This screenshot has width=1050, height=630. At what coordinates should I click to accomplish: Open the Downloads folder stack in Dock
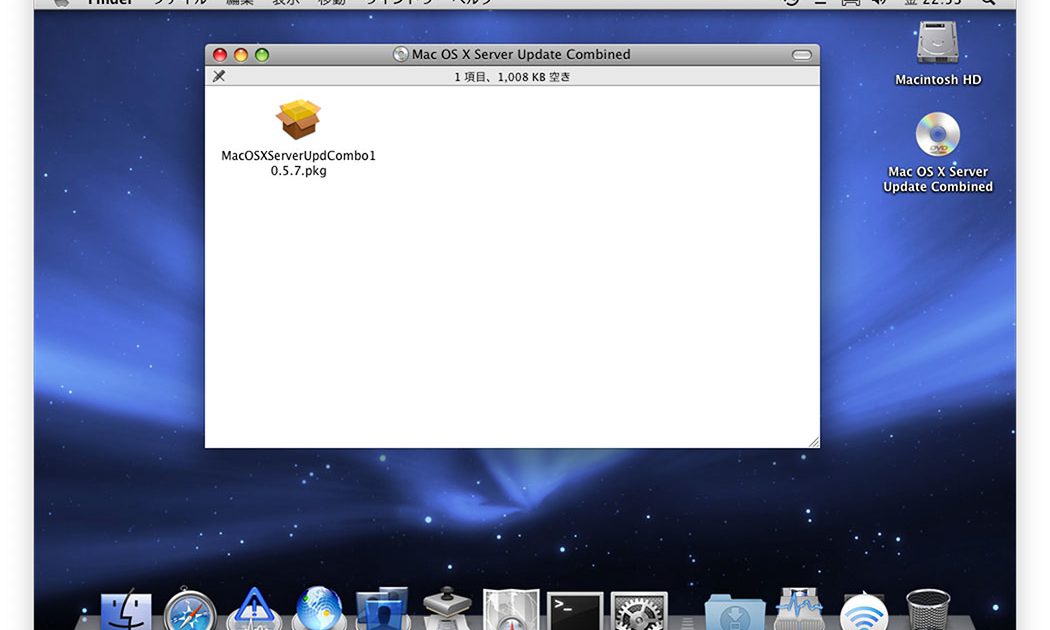pos(735,612)
